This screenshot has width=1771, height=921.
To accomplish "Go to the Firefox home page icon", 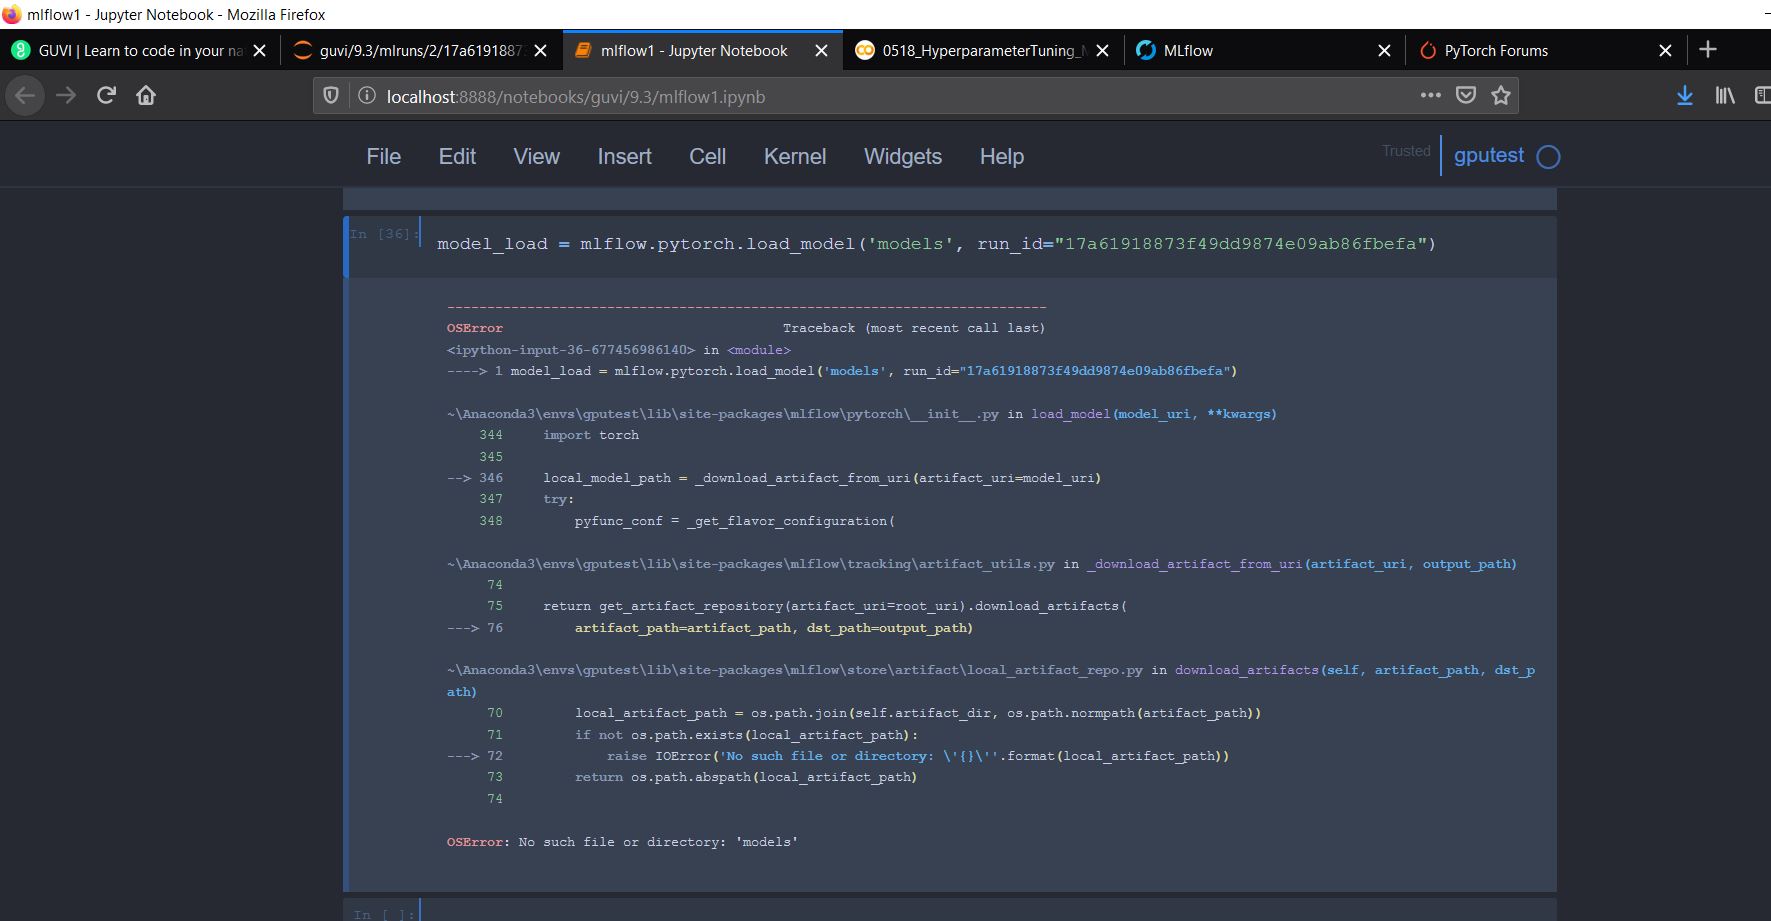I will coord(146,96).
